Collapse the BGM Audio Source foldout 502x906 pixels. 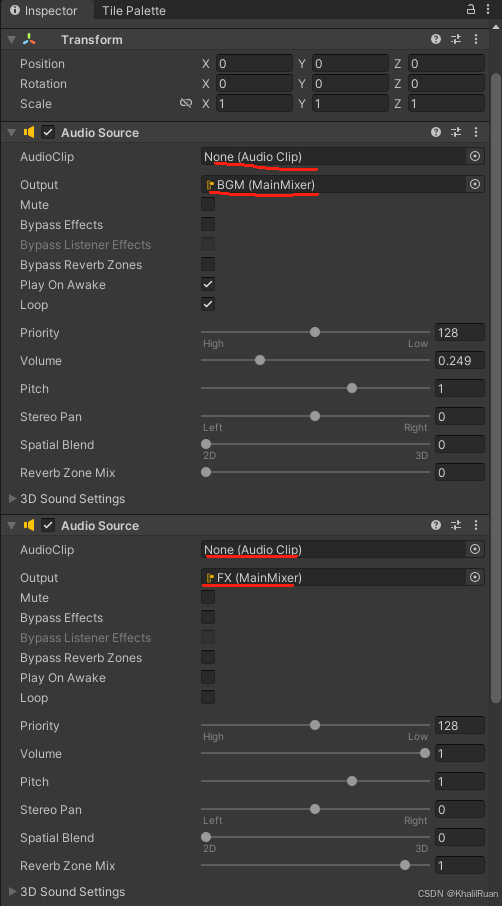[12, 132]
